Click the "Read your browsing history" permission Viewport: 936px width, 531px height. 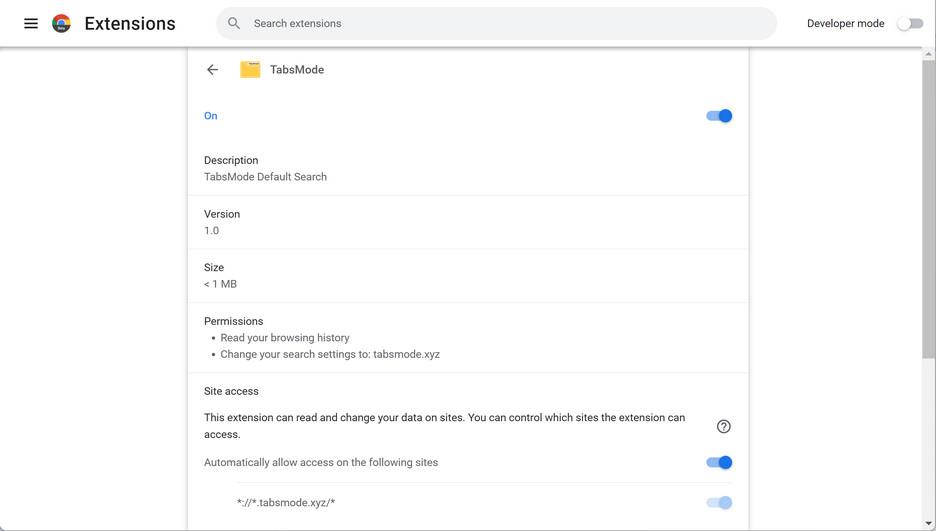(x=285, y=338)
